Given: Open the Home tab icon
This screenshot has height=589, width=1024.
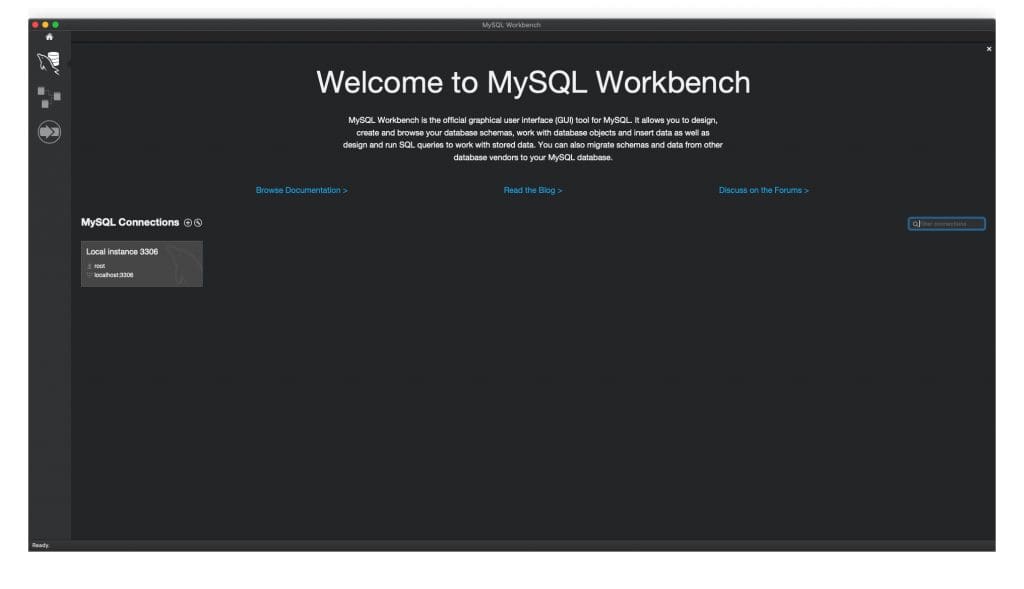Looking at the screenshot, I should pyautogui.click(x=49, y=37).
